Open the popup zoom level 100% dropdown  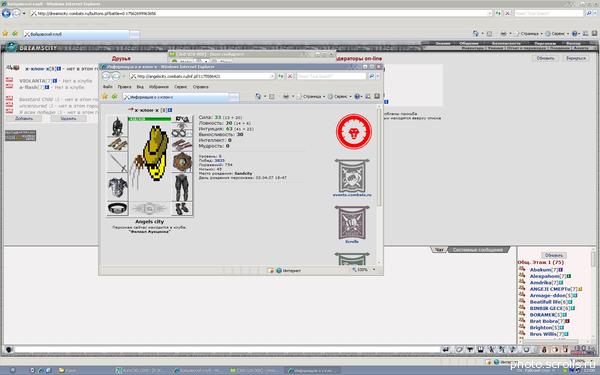(x=363, y=270)
